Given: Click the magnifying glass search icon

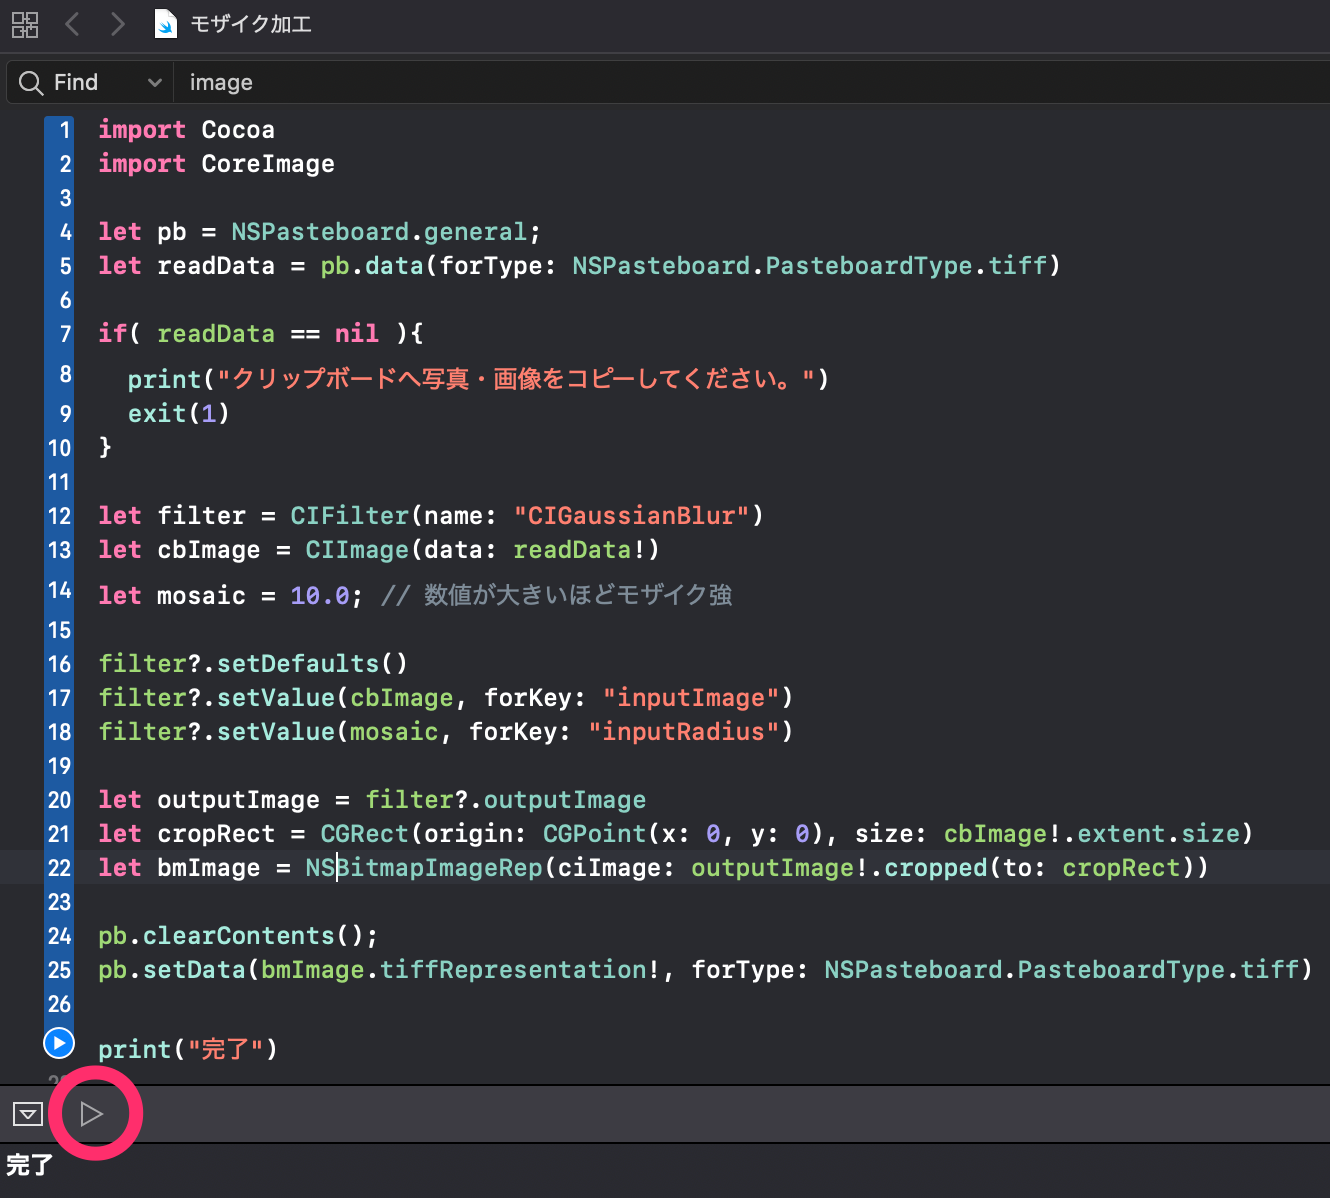Looking at the screenshot, I should (x=31, y=83).
